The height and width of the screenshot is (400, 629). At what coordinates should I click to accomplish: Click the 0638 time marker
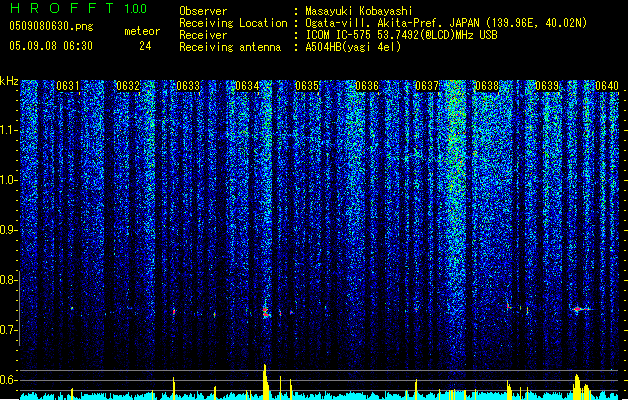coord(487,86)
